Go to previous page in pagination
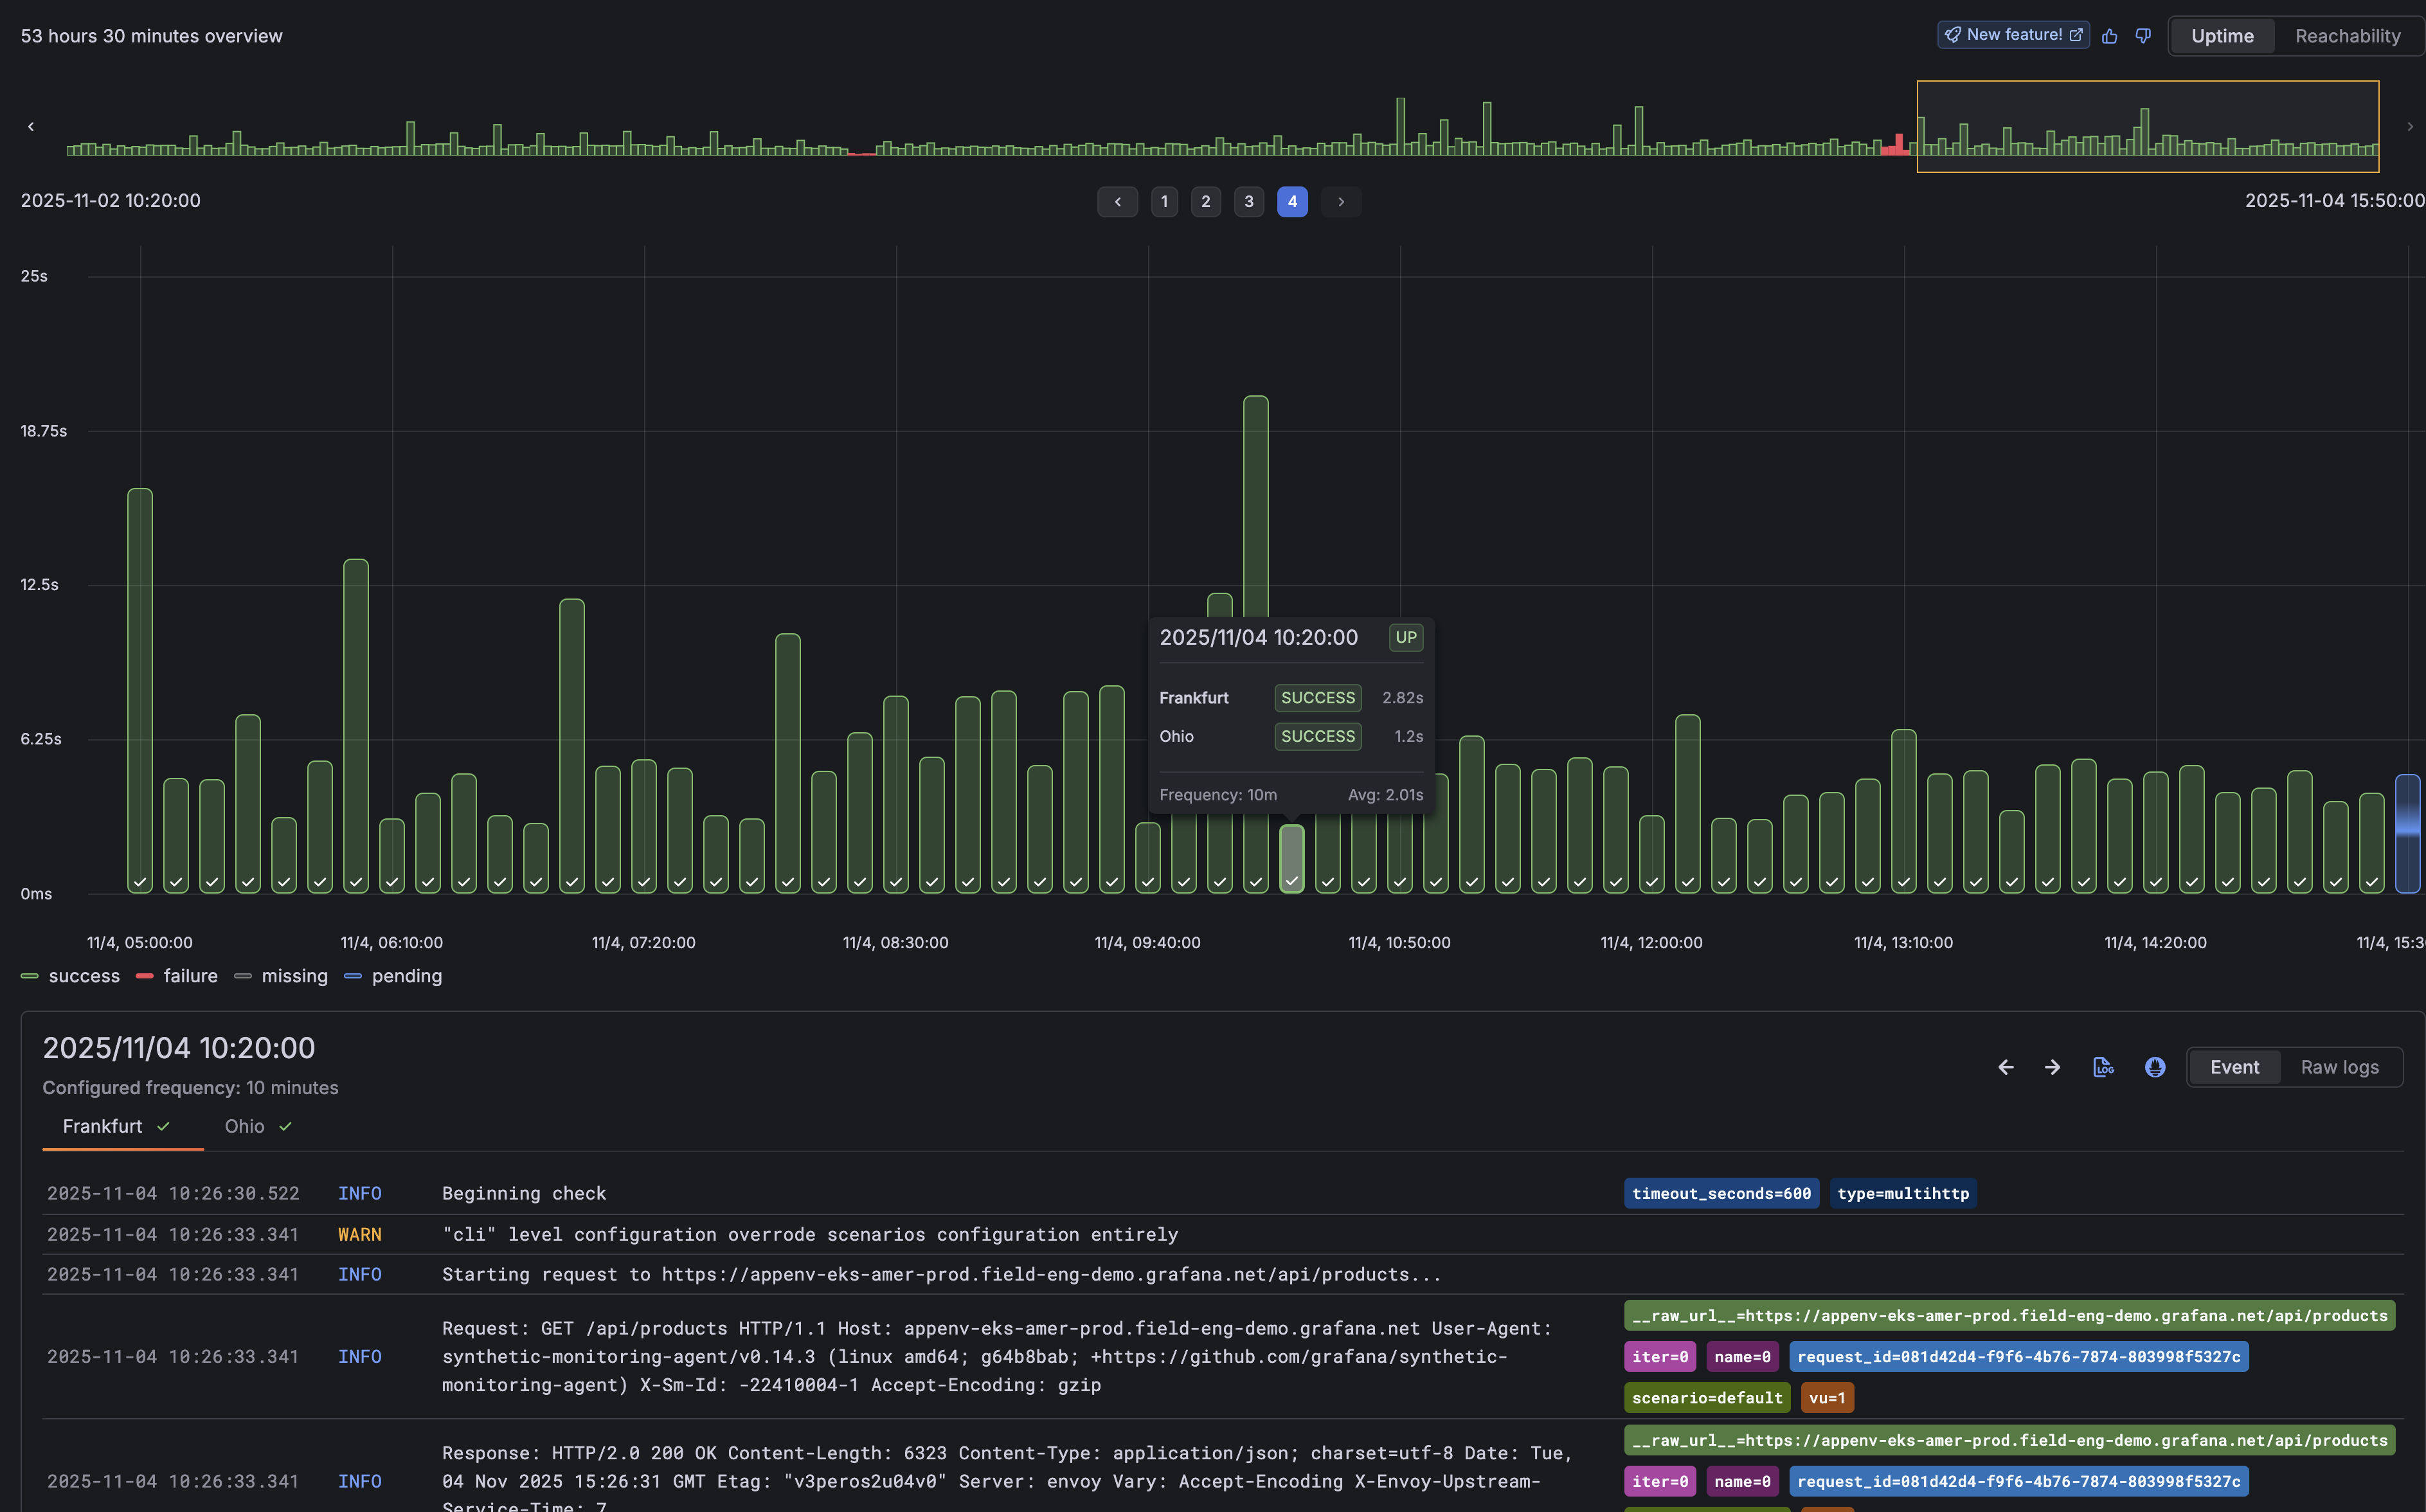 (1117, 202)
